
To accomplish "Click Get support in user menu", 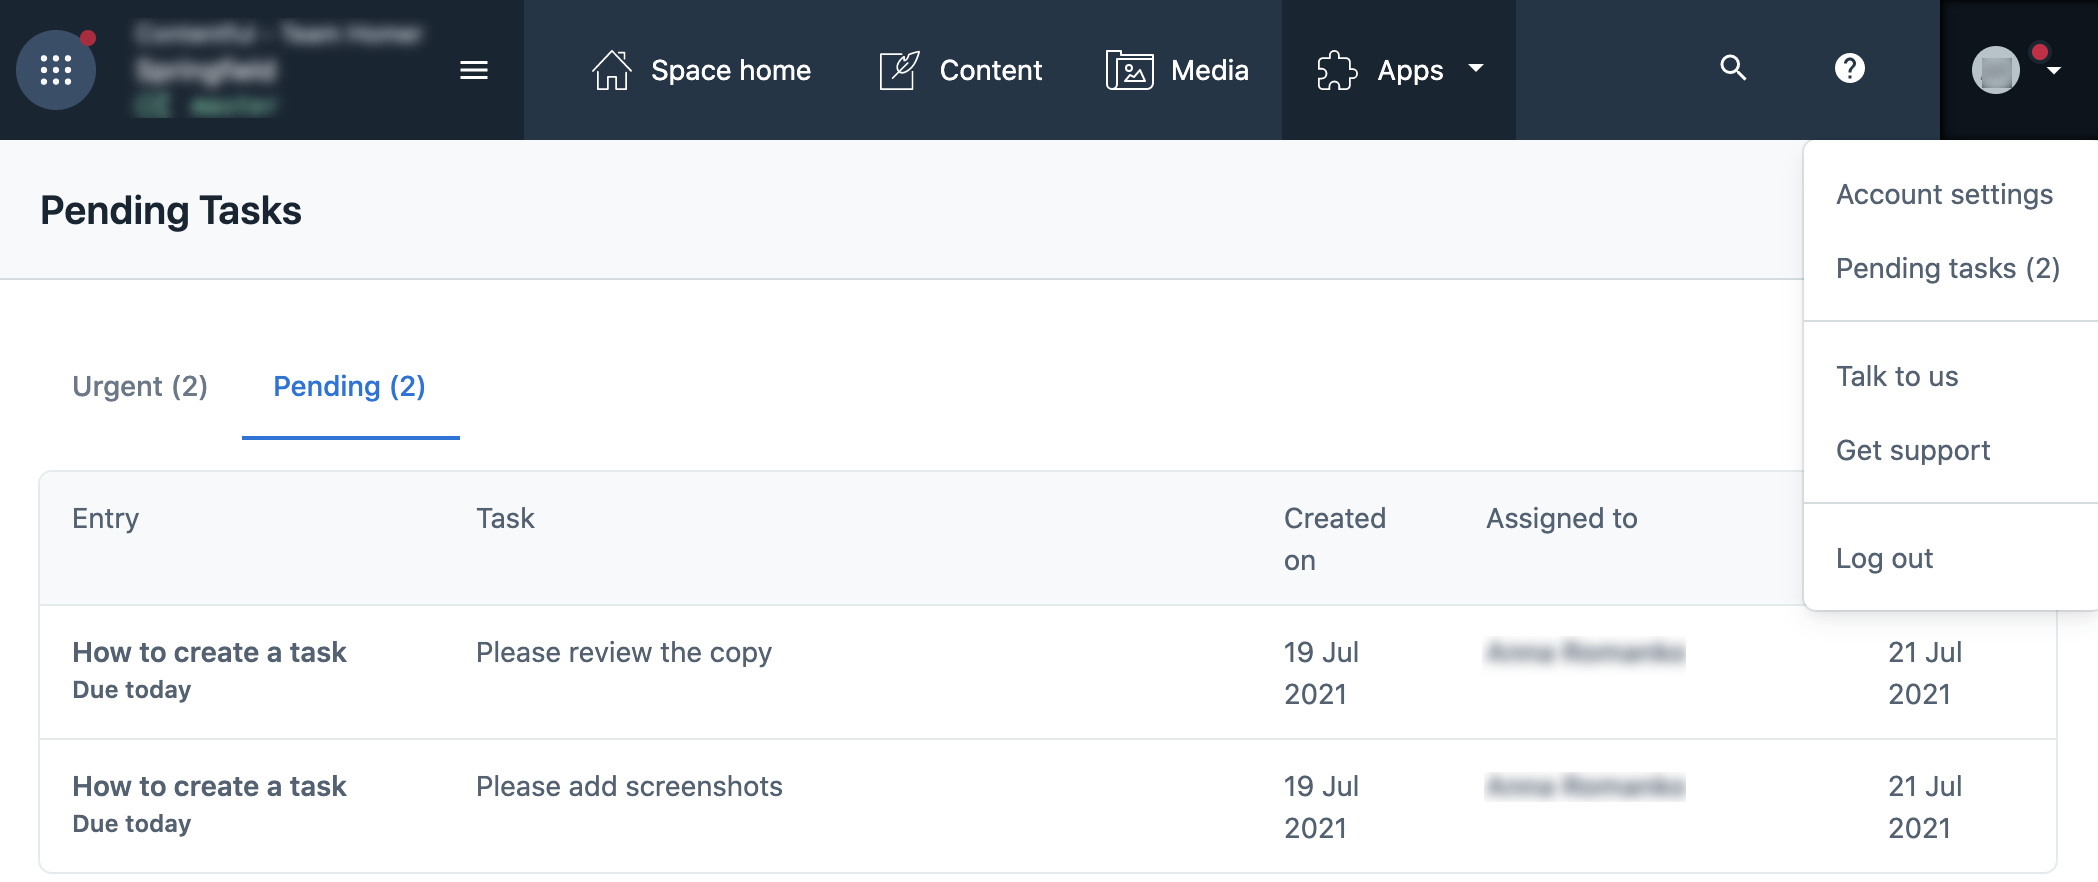I will [x=1913, y=450].
